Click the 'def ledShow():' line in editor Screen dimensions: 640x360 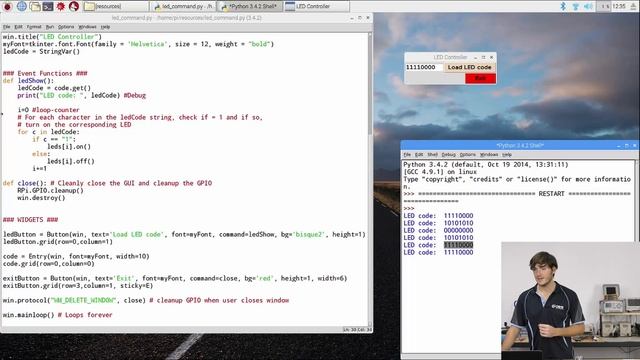click(28, 81)
